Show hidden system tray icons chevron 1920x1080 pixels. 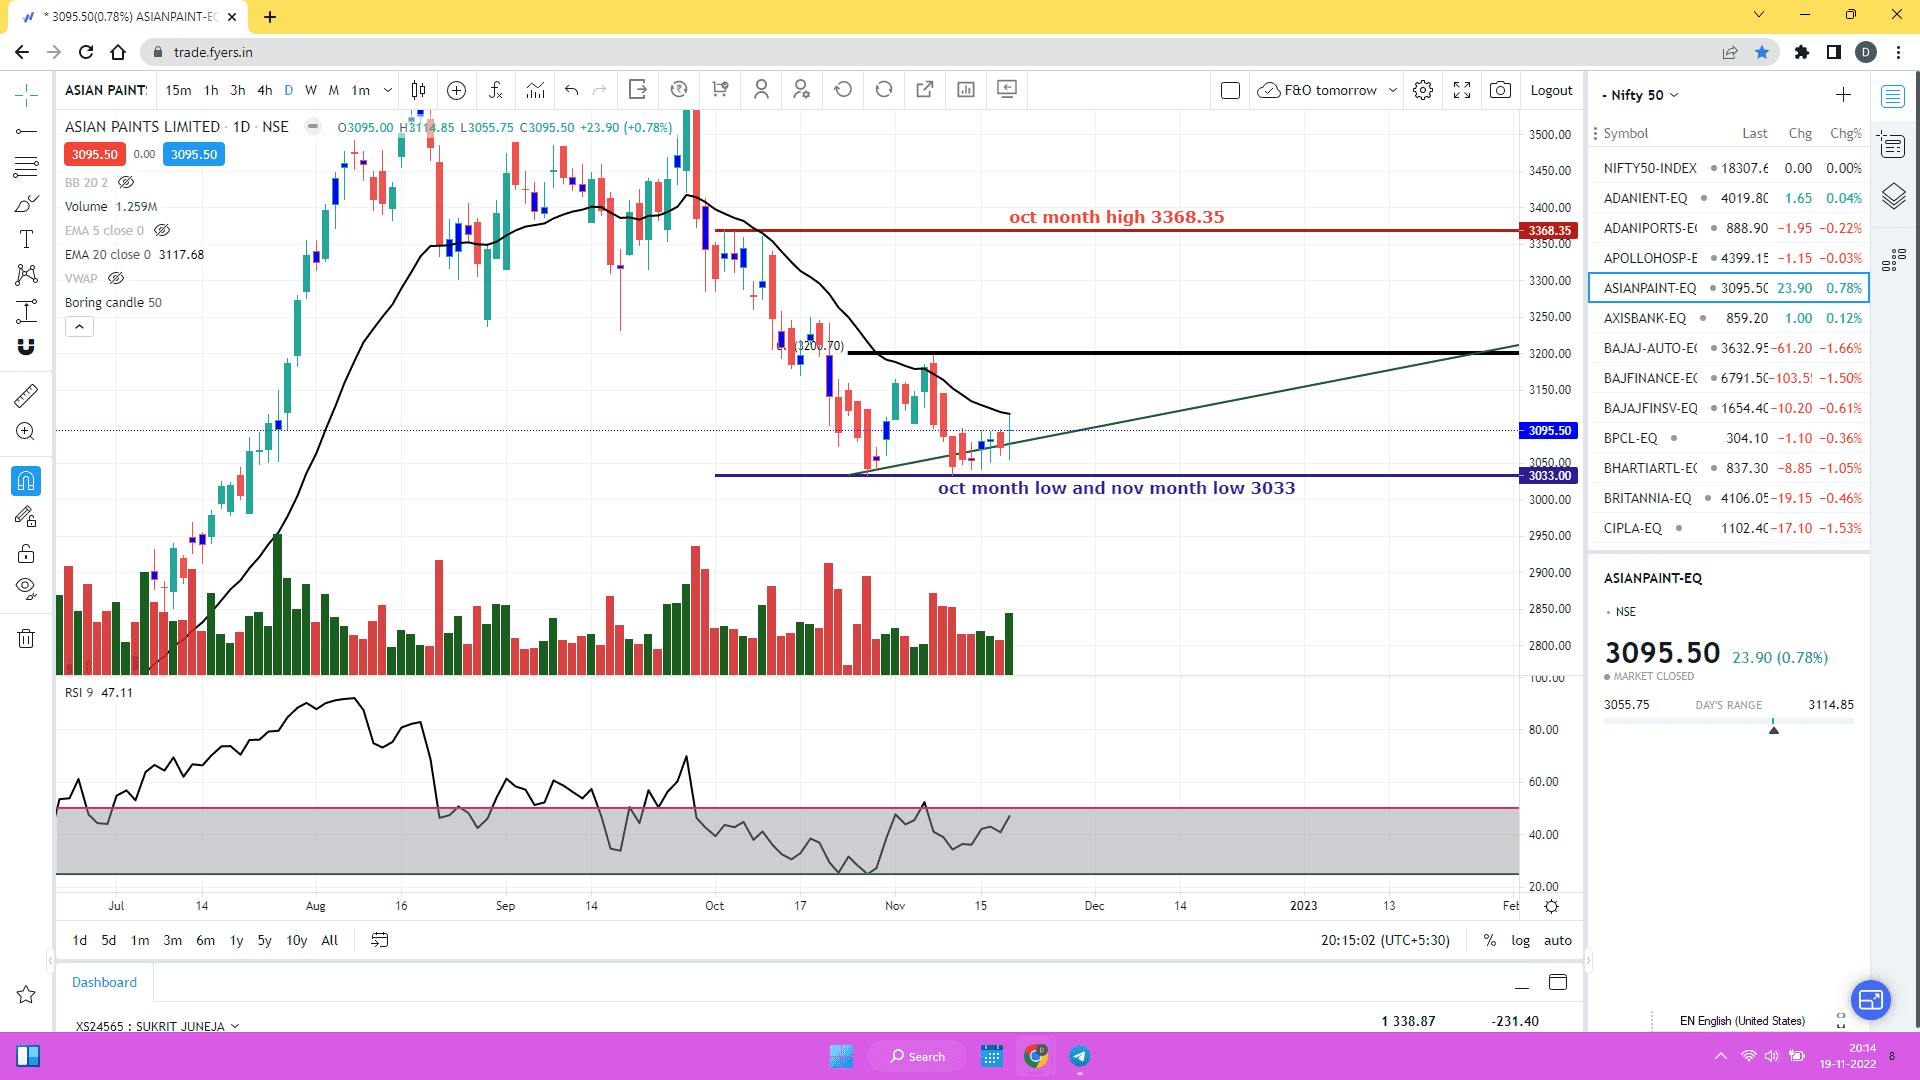pyautogui.click(x=1721, y=1056)
